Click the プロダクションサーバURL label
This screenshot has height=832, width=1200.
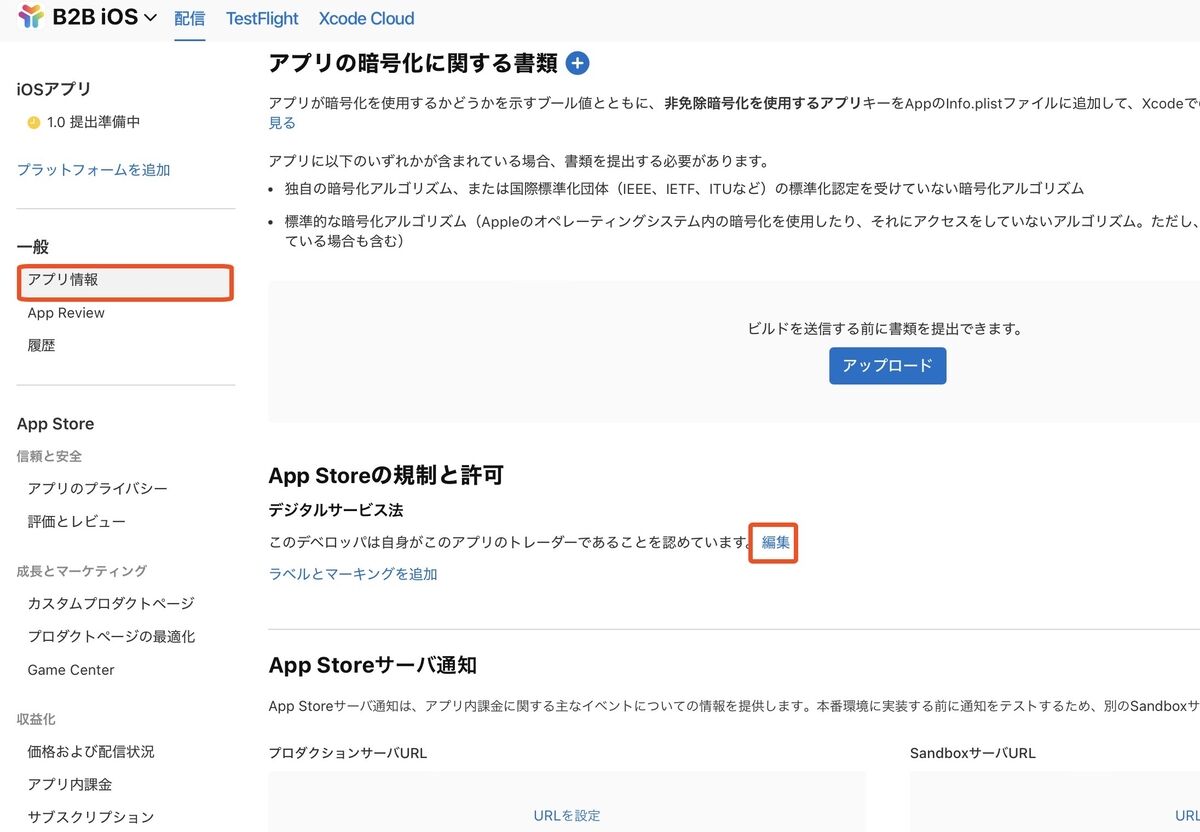click(x=348, y=753)
